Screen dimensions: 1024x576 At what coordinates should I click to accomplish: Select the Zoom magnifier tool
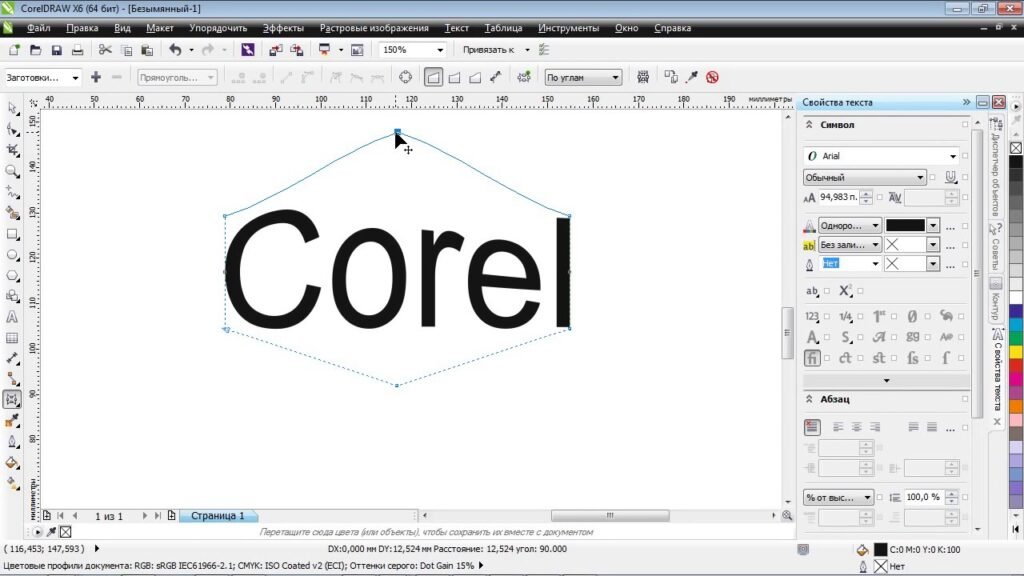tap(12, 171)
